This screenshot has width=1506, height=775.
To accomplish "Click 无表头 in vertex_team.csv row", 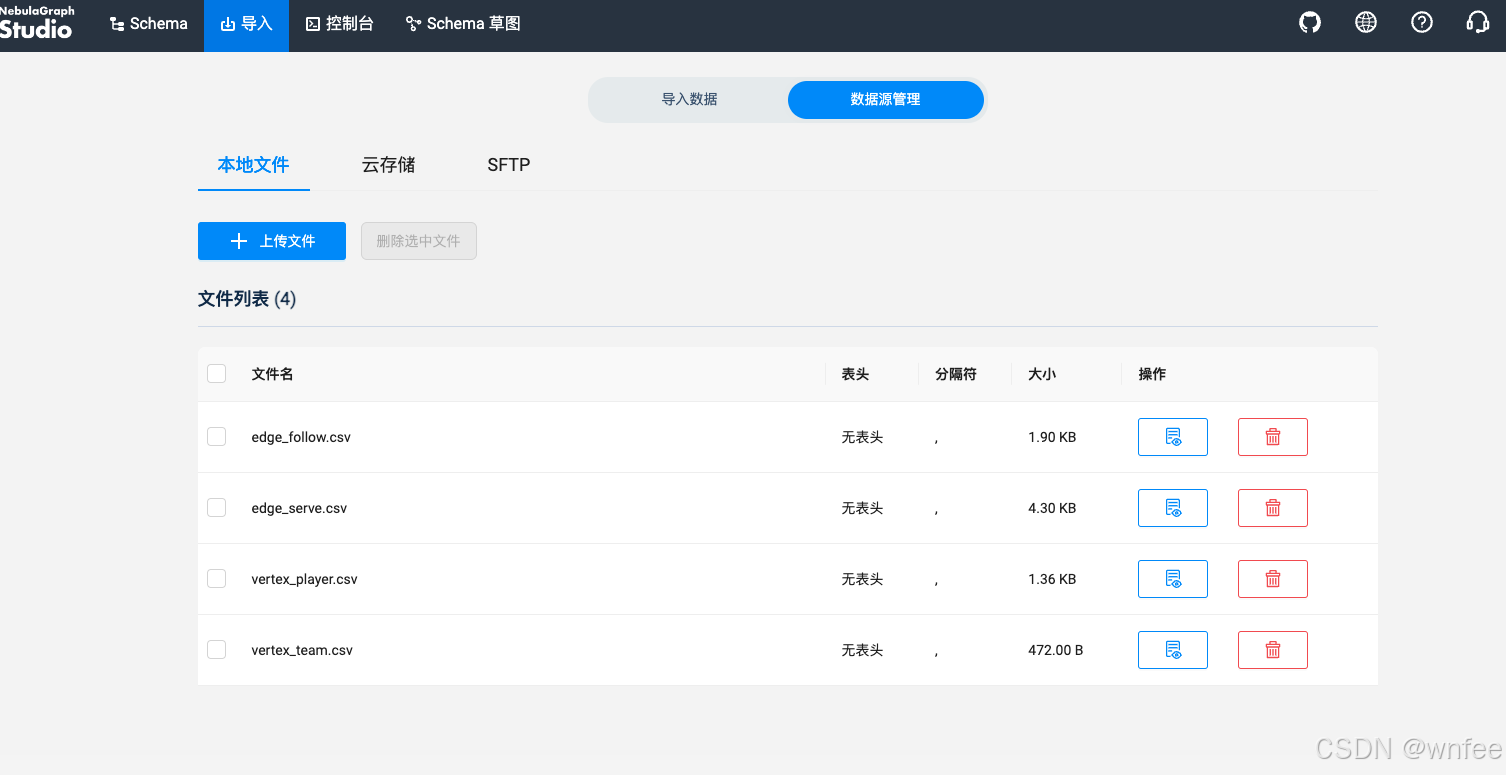I will coord(862,650).
